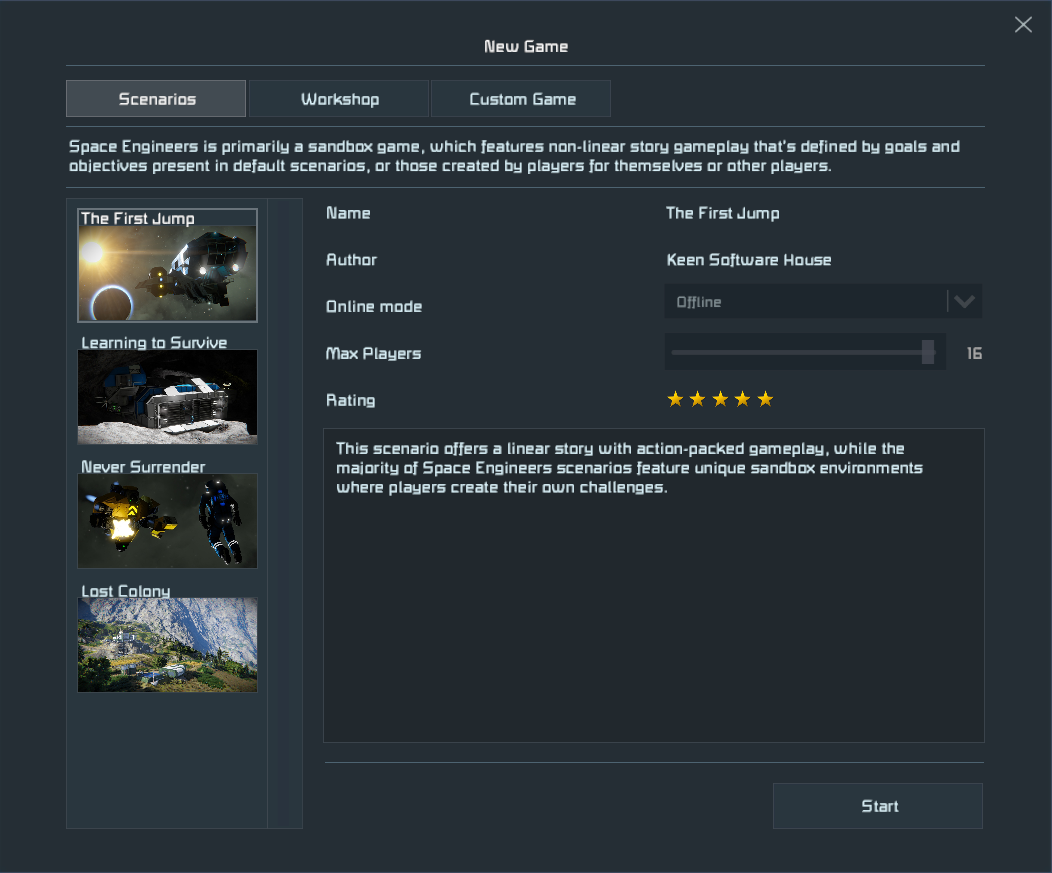Click the 'Max Players' label

373,354
